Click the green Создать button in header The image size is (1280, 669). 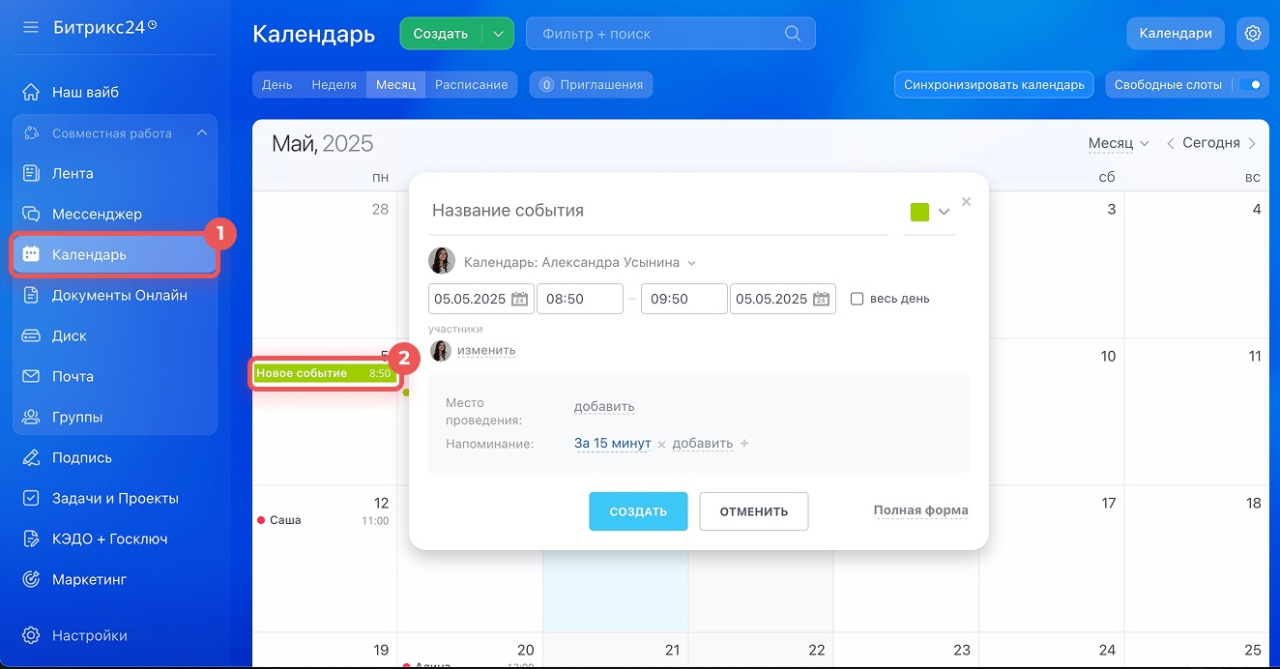point(441,33)
